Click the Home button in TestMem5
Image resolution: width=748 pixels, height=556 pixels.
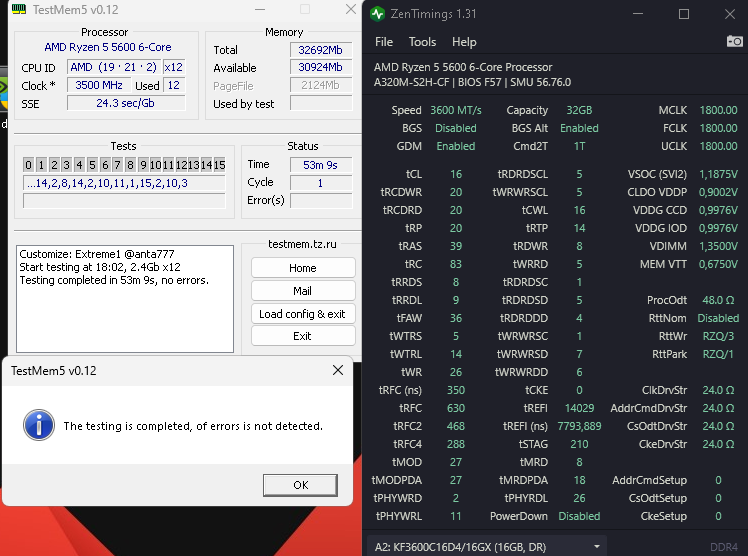(x=303, y=268)
